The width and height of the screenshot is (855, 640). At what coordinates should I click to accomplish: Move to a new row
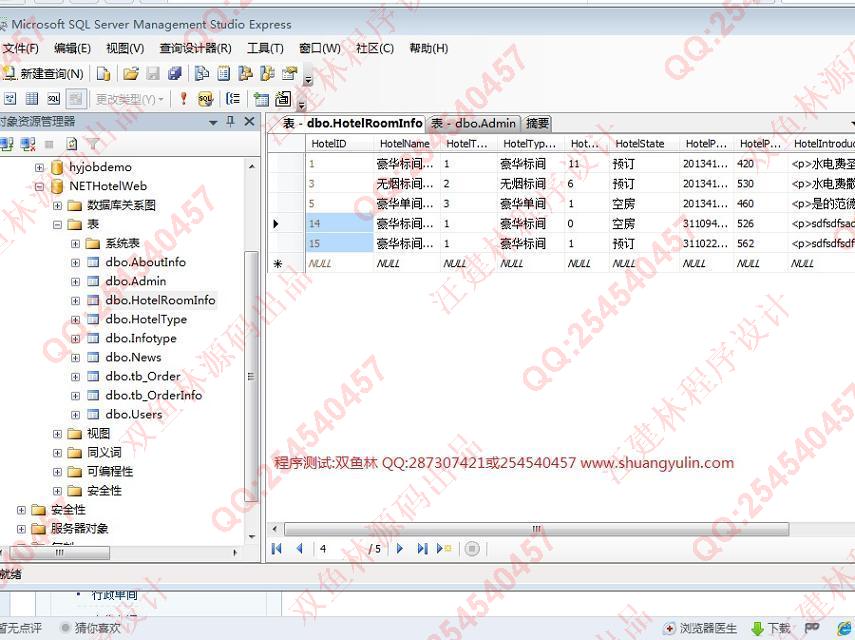coord(444,548)
